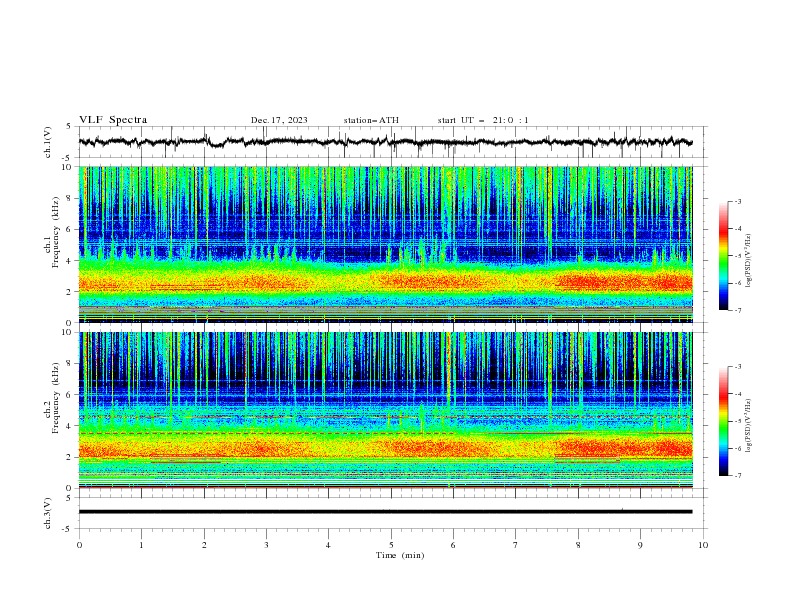The width and height of the screenshot is (792, 612).
Task: Click the time axis tick labeled 5
Action: pyautogui.click(x=391, y=545)
